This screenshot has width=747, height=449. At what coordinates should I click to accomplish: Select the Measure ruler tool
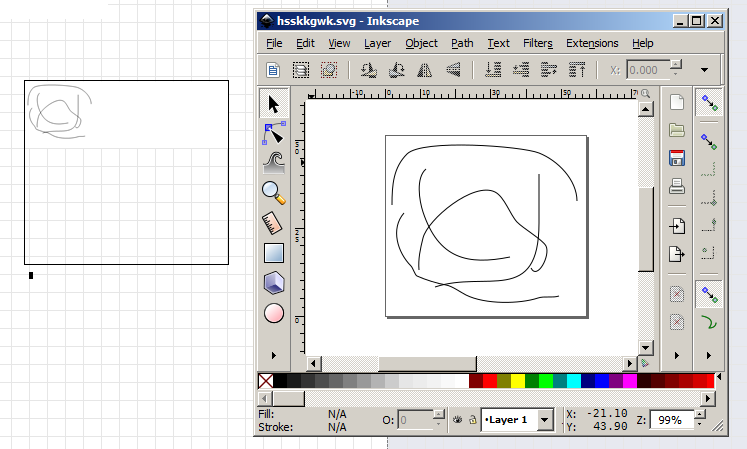pyautogui.click(x=274, y=222)
